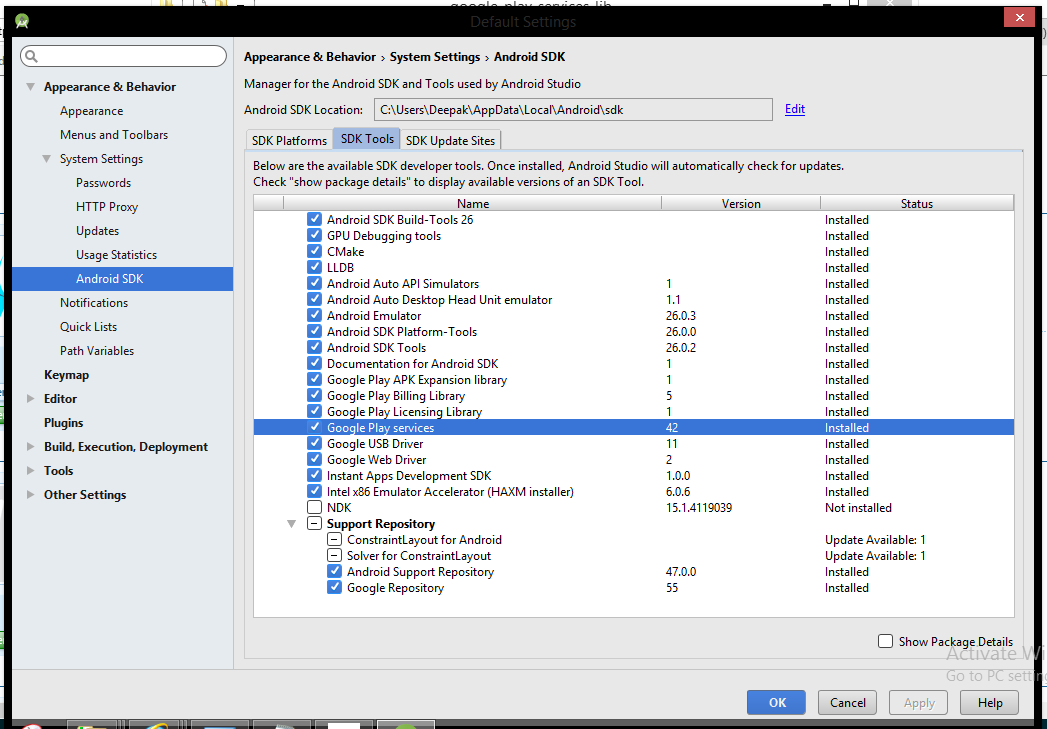Click the OK button

(x=777, y=702)
